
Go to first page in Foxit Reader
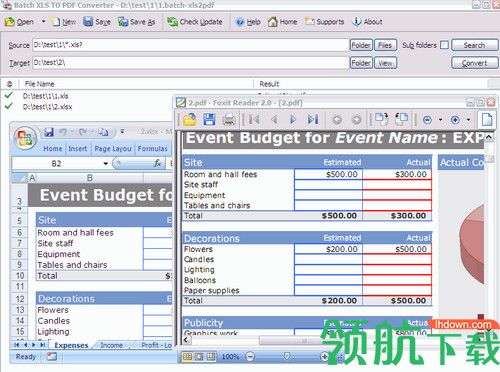[254, 119]
